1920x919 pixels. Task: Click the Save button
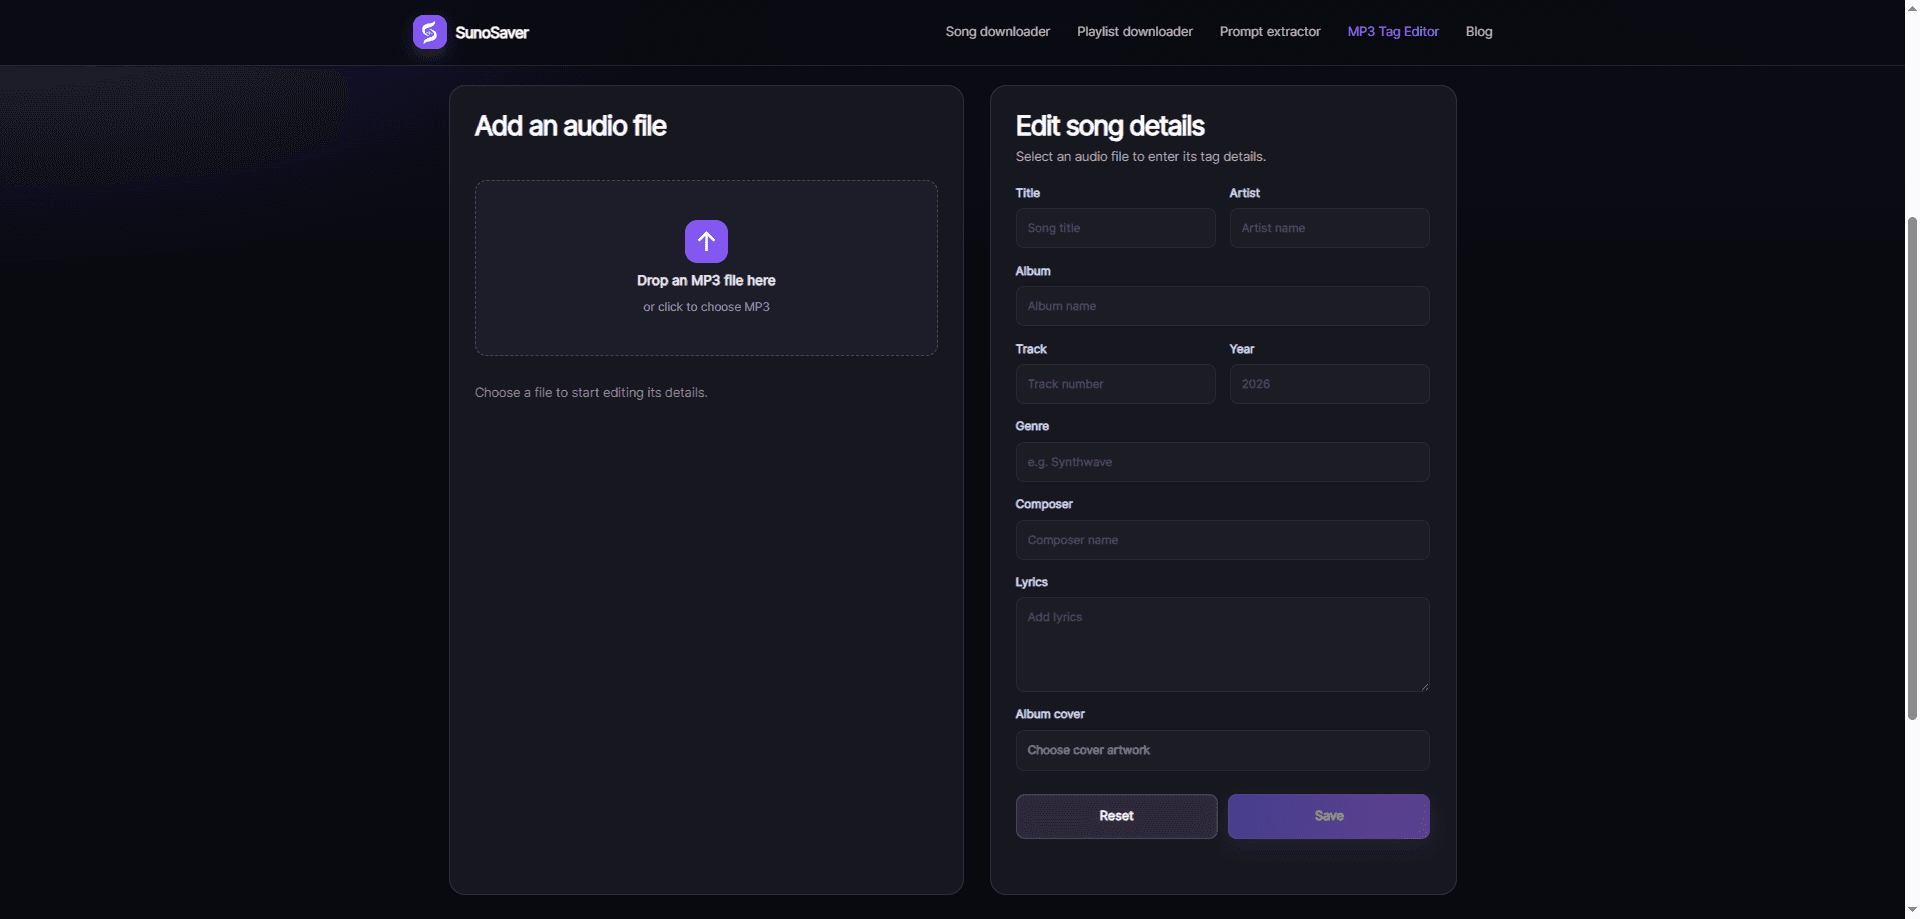coord(1329,816)
